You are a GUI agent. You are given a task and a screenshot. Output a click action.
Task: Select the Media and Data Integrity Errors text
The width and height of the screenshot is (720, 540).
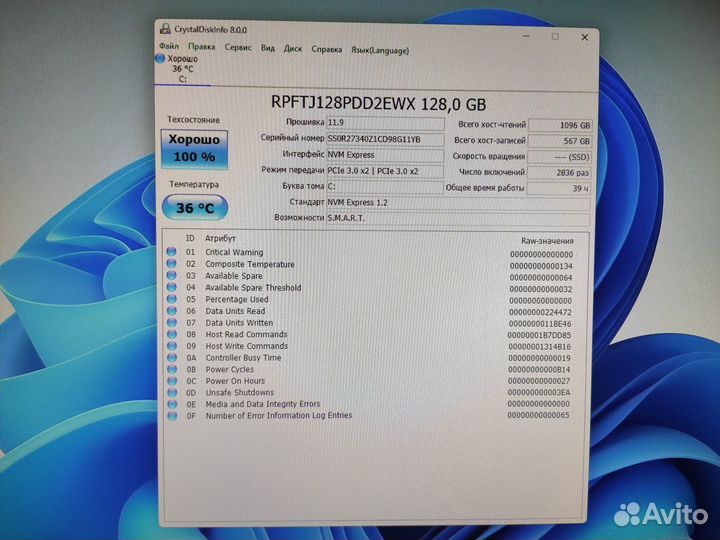click(x=263, y=404)
